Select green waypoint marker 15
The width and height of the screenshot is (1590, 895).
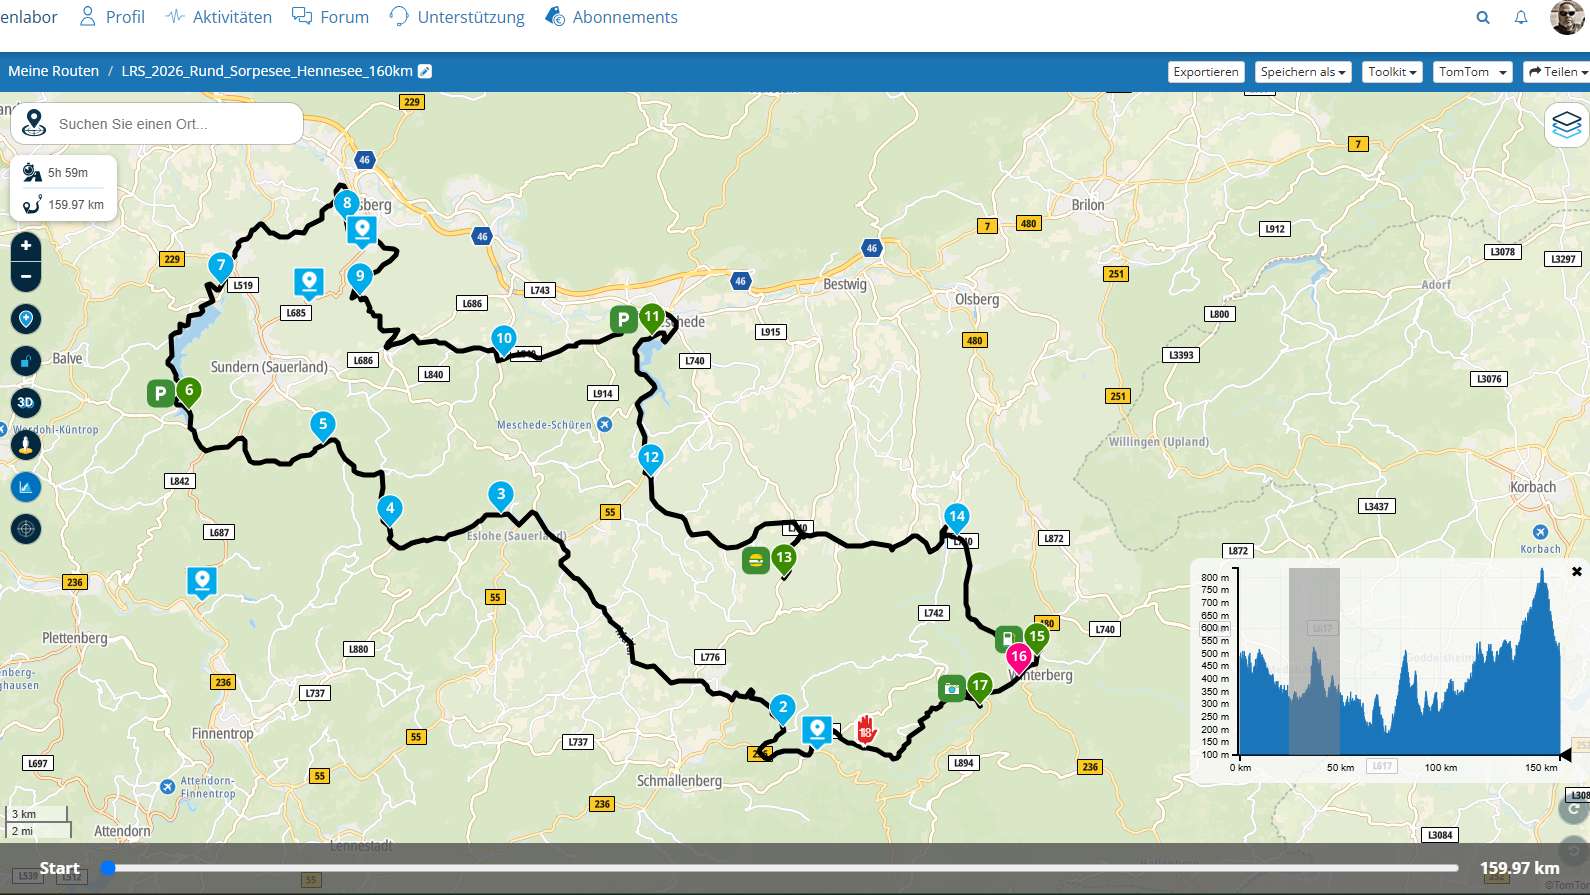(x=1037, y=638)
